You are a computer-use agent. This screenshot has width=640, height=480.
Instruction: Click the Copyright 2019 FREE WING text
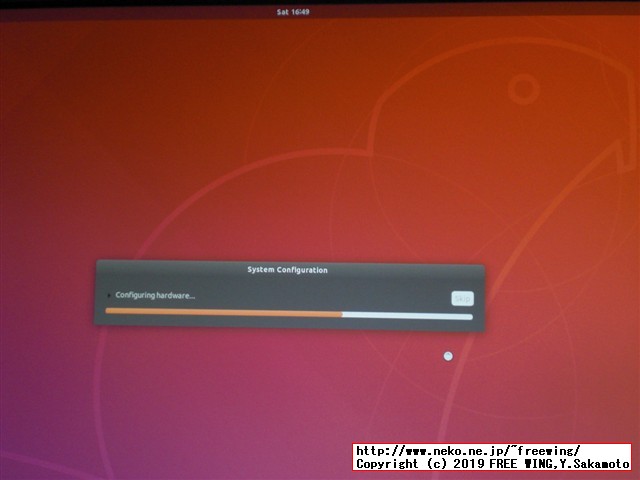click(493, 464)
